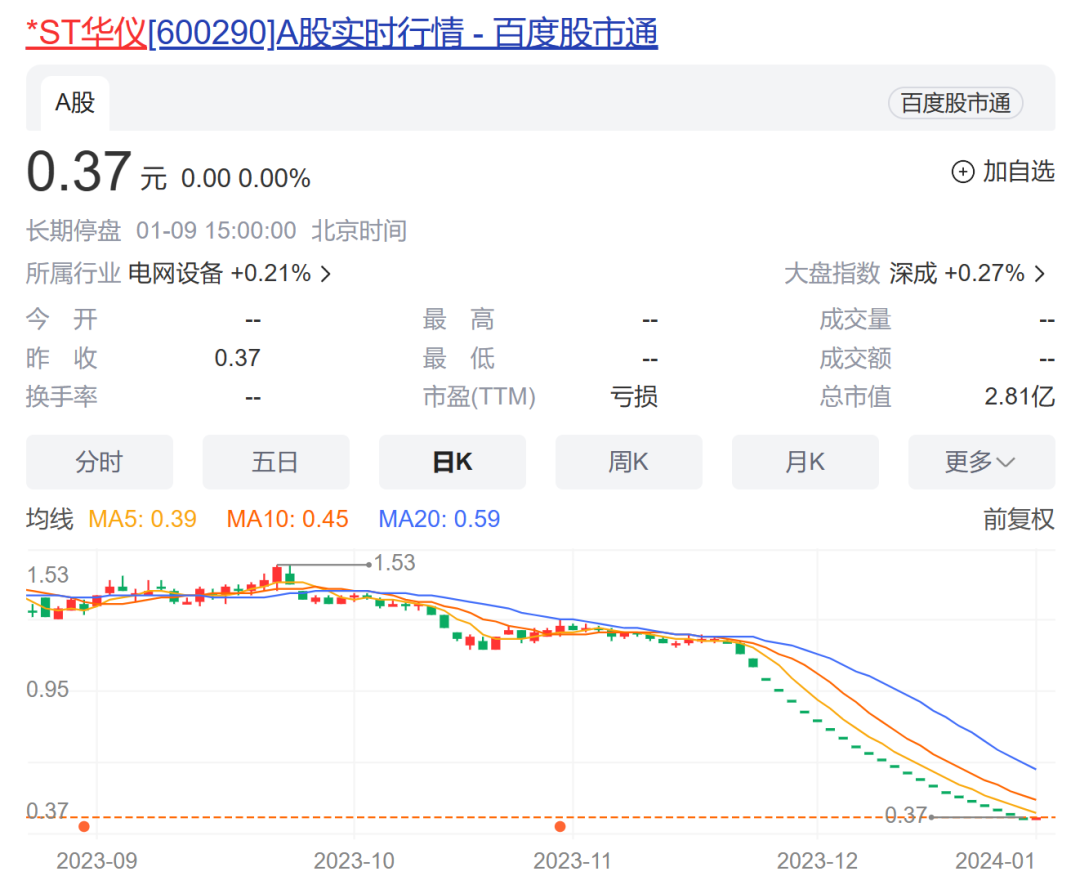Click the 换手率 label

coord(62,397)
